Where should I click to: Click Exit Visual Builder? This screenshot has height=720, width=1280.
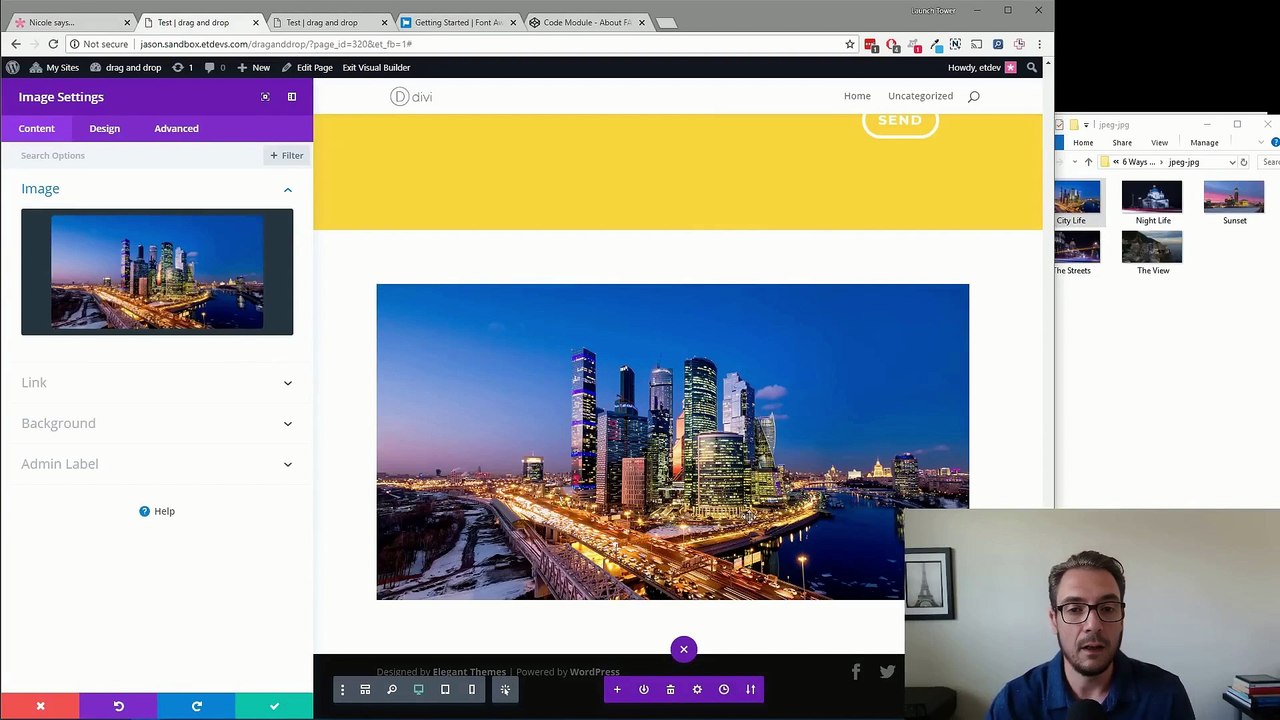(376, 67)
